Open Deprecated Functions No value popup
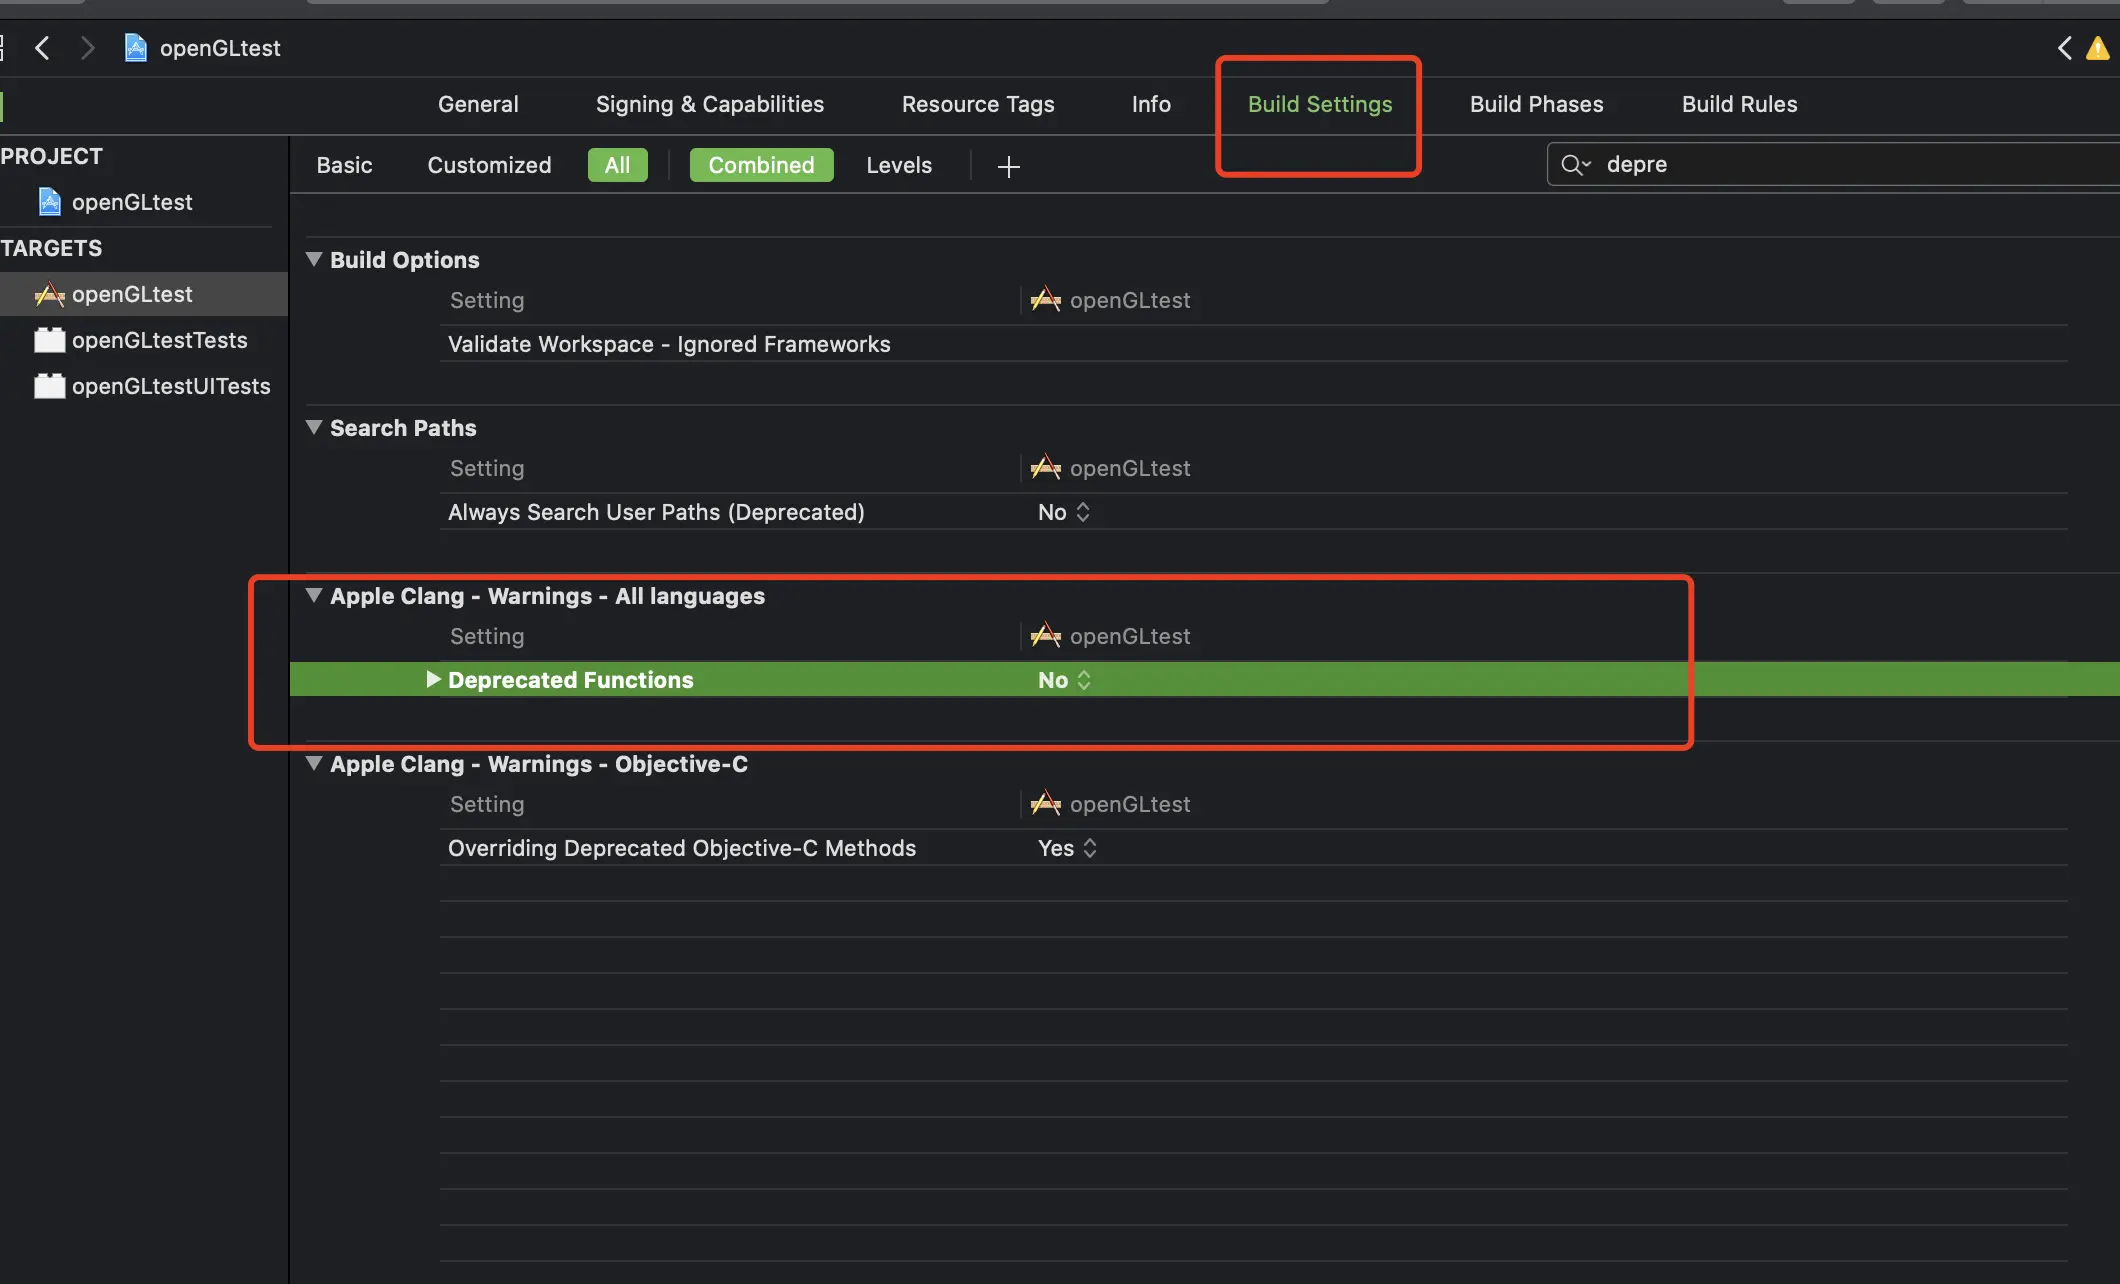Screen dimensions: 2120x1284 click(1064, 680)
